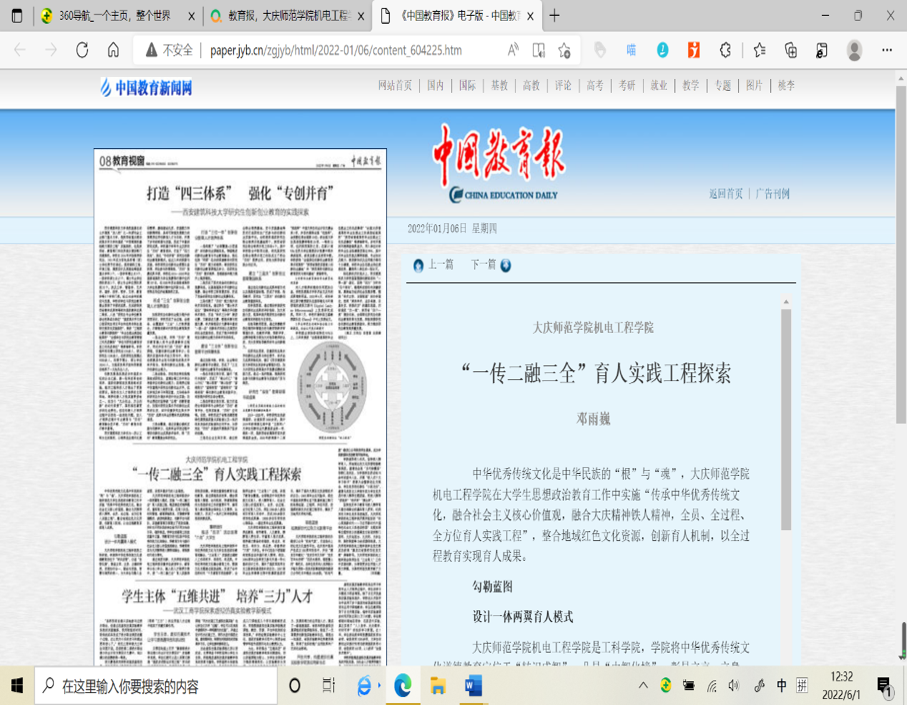
Task: Click the next article arrow icon 下一篇
Action: click(506, 265)
